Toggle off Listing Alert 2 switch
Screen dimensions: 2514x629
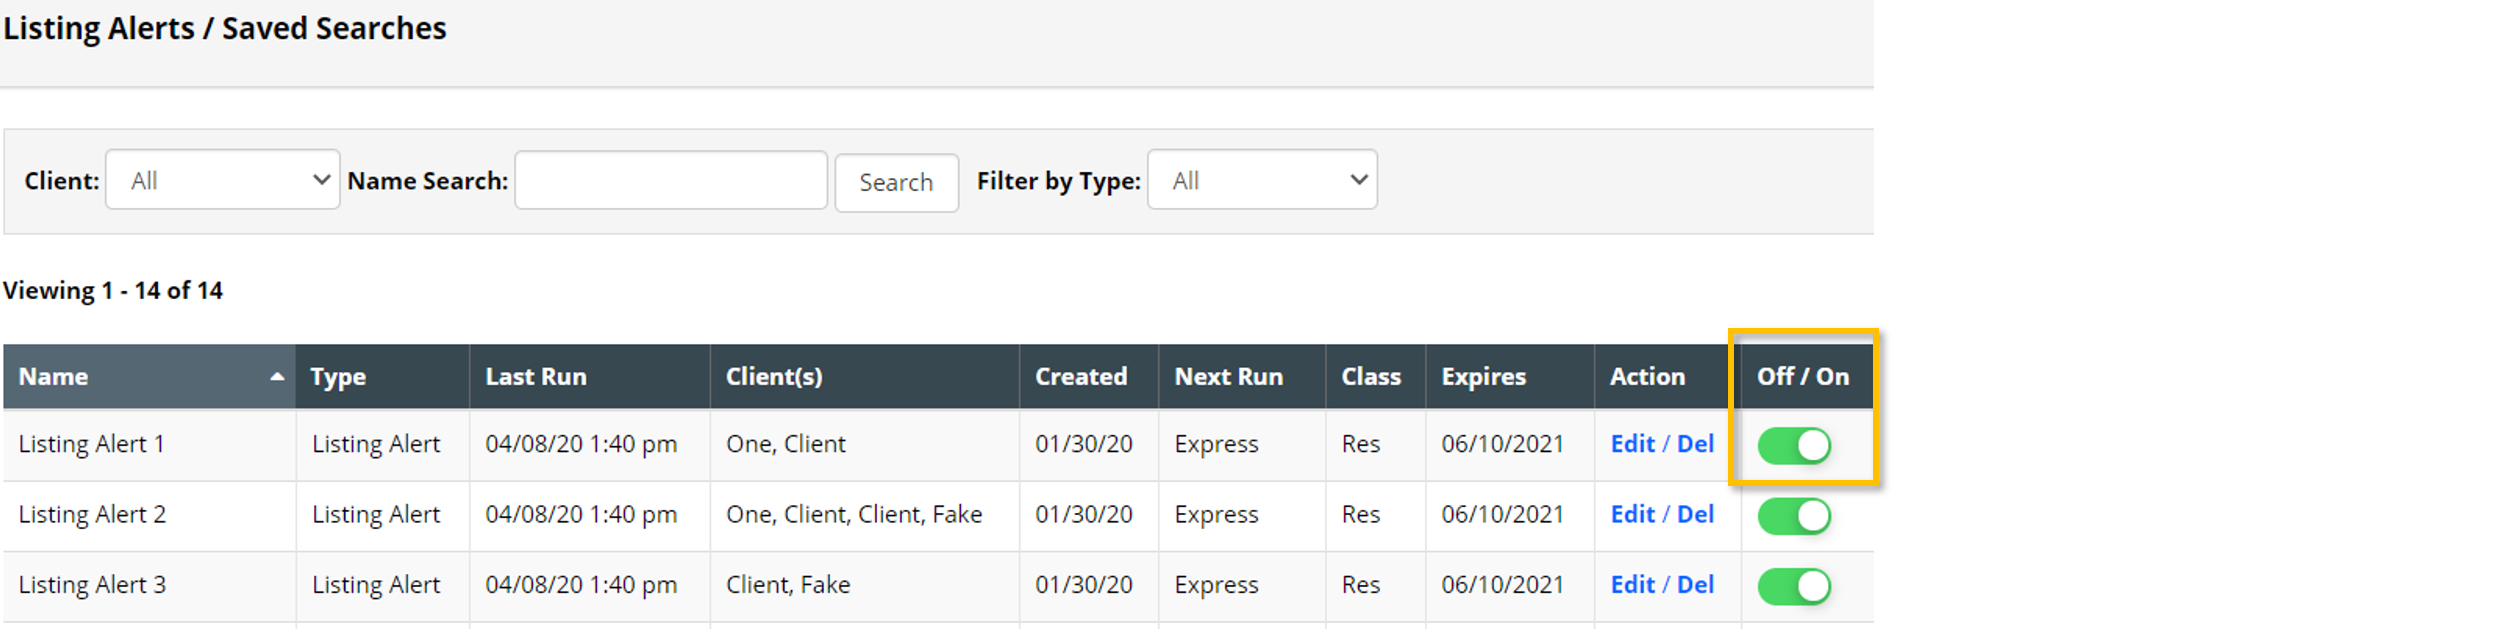pos(1793,516)
